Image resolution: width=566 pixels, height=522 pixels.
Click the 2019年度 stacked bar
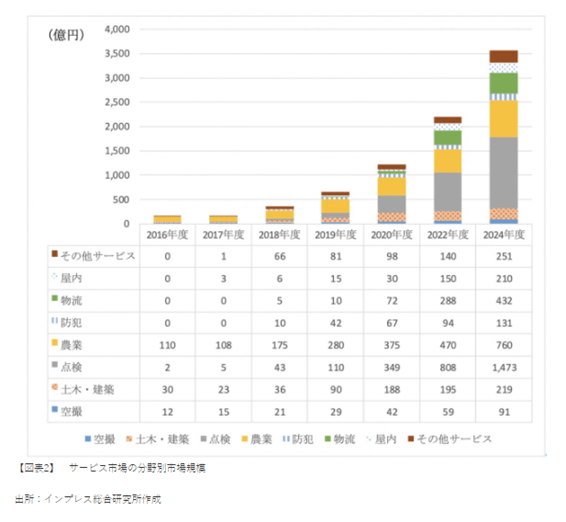point(335,208)
